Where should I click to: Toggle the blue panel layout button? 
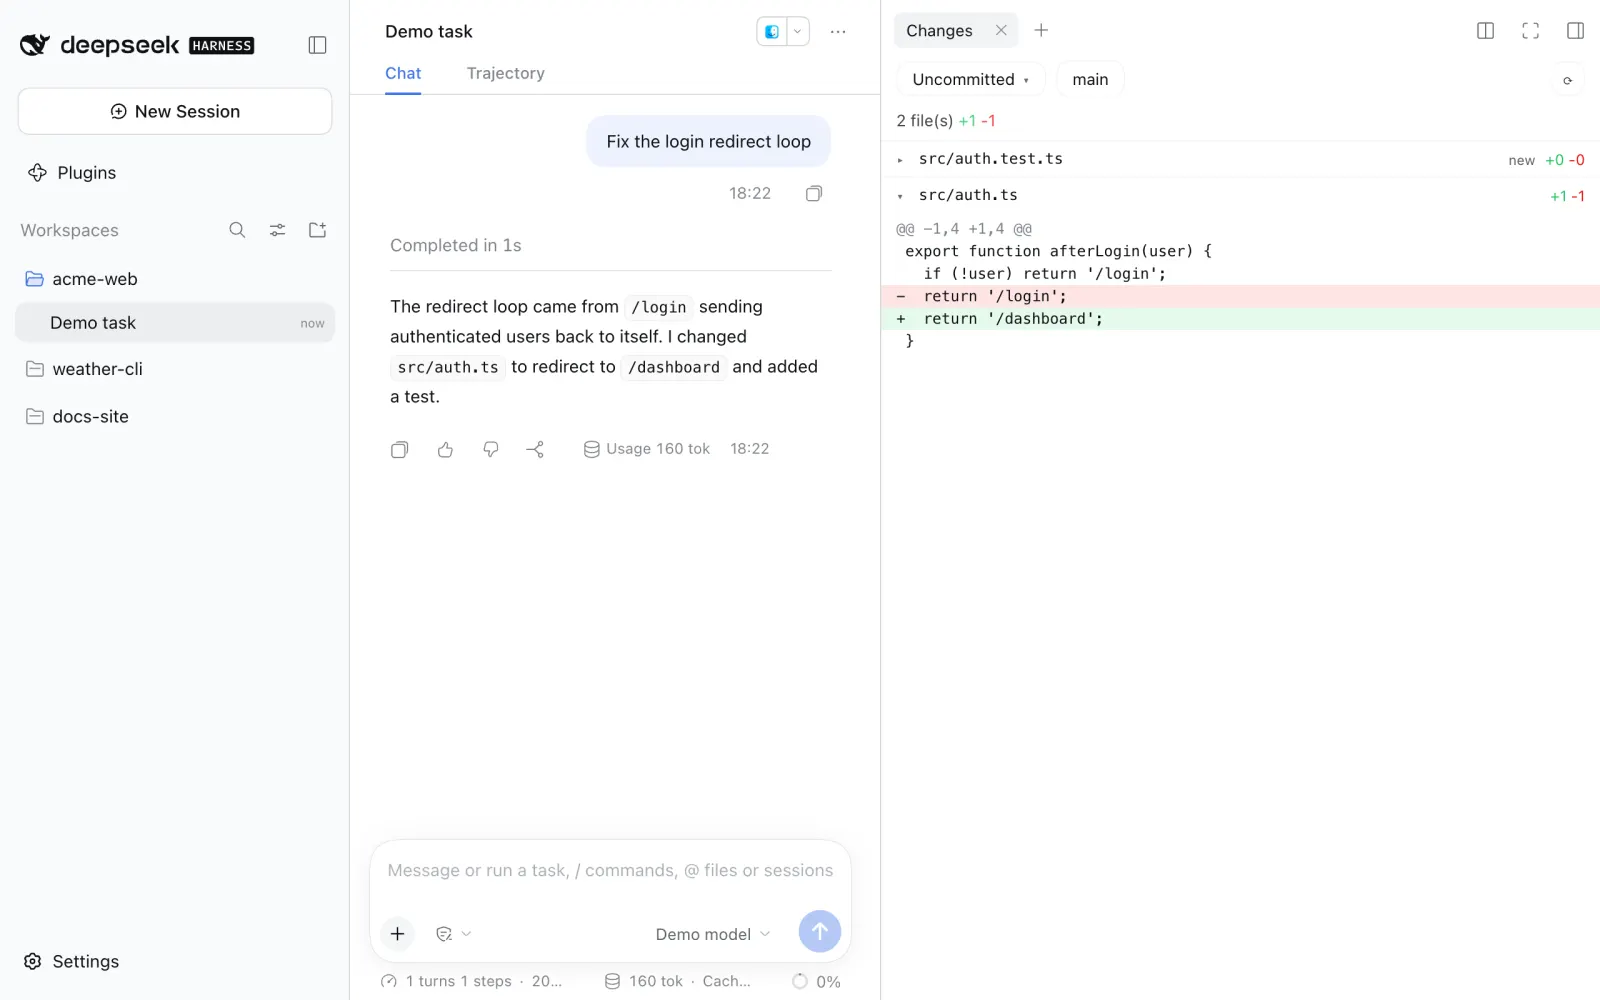771,32
